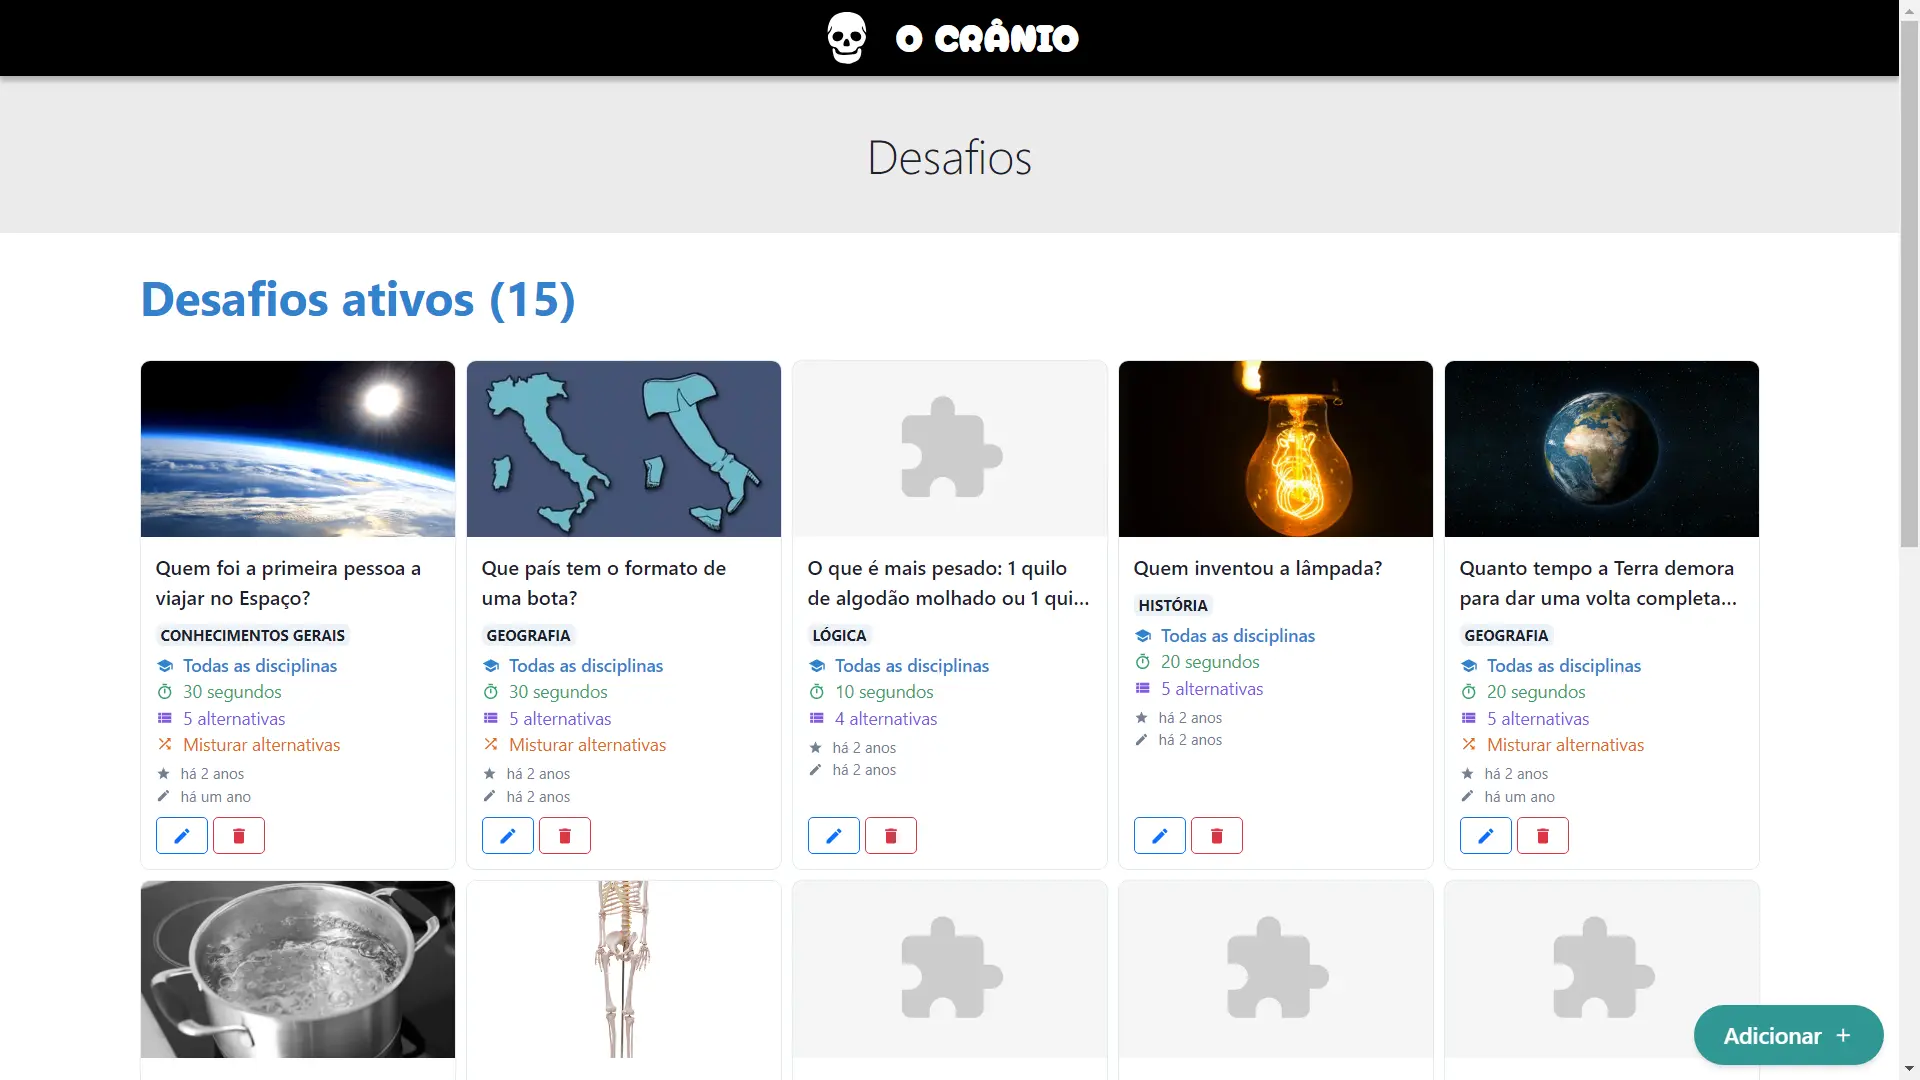Click 'Desafios ativos (15)' heading
The height and width of the screenshot is (1080, 1920).
pos(358,299)
